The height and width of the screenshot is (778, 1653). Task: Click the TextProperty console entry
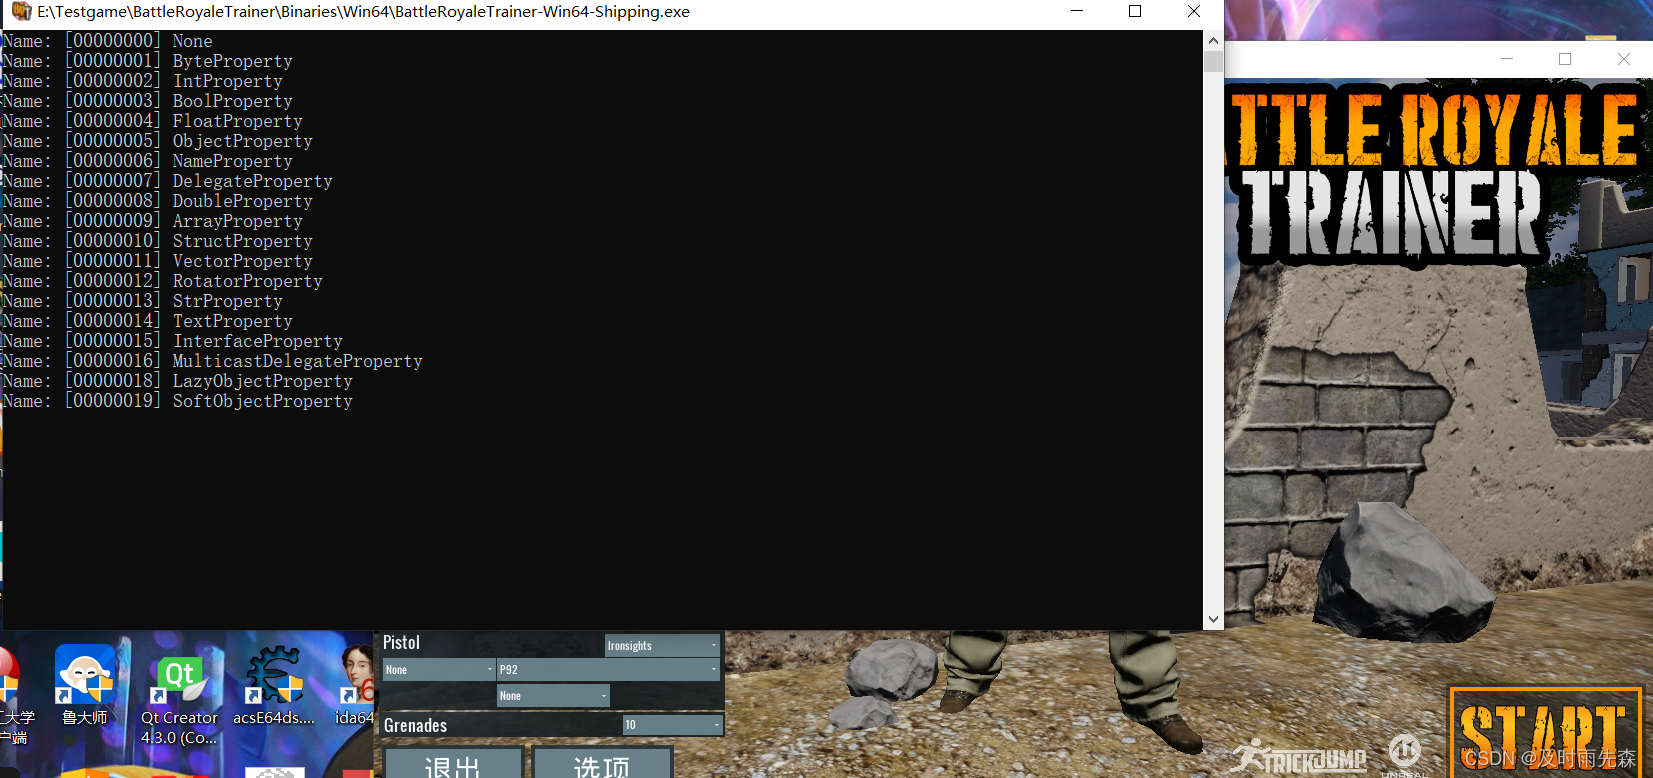(148, 321)
